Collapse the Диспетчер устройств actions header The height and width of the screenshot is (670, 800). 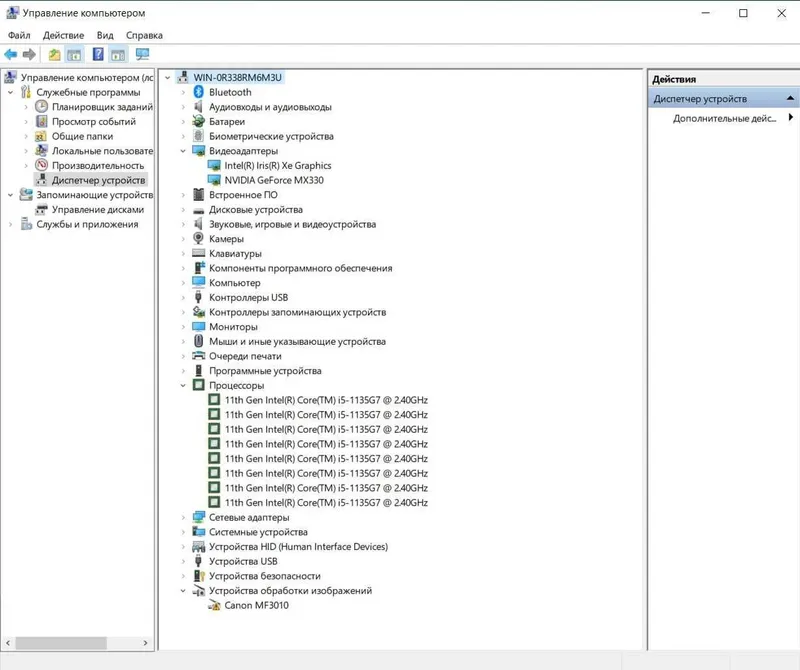[x=790, y=98]
